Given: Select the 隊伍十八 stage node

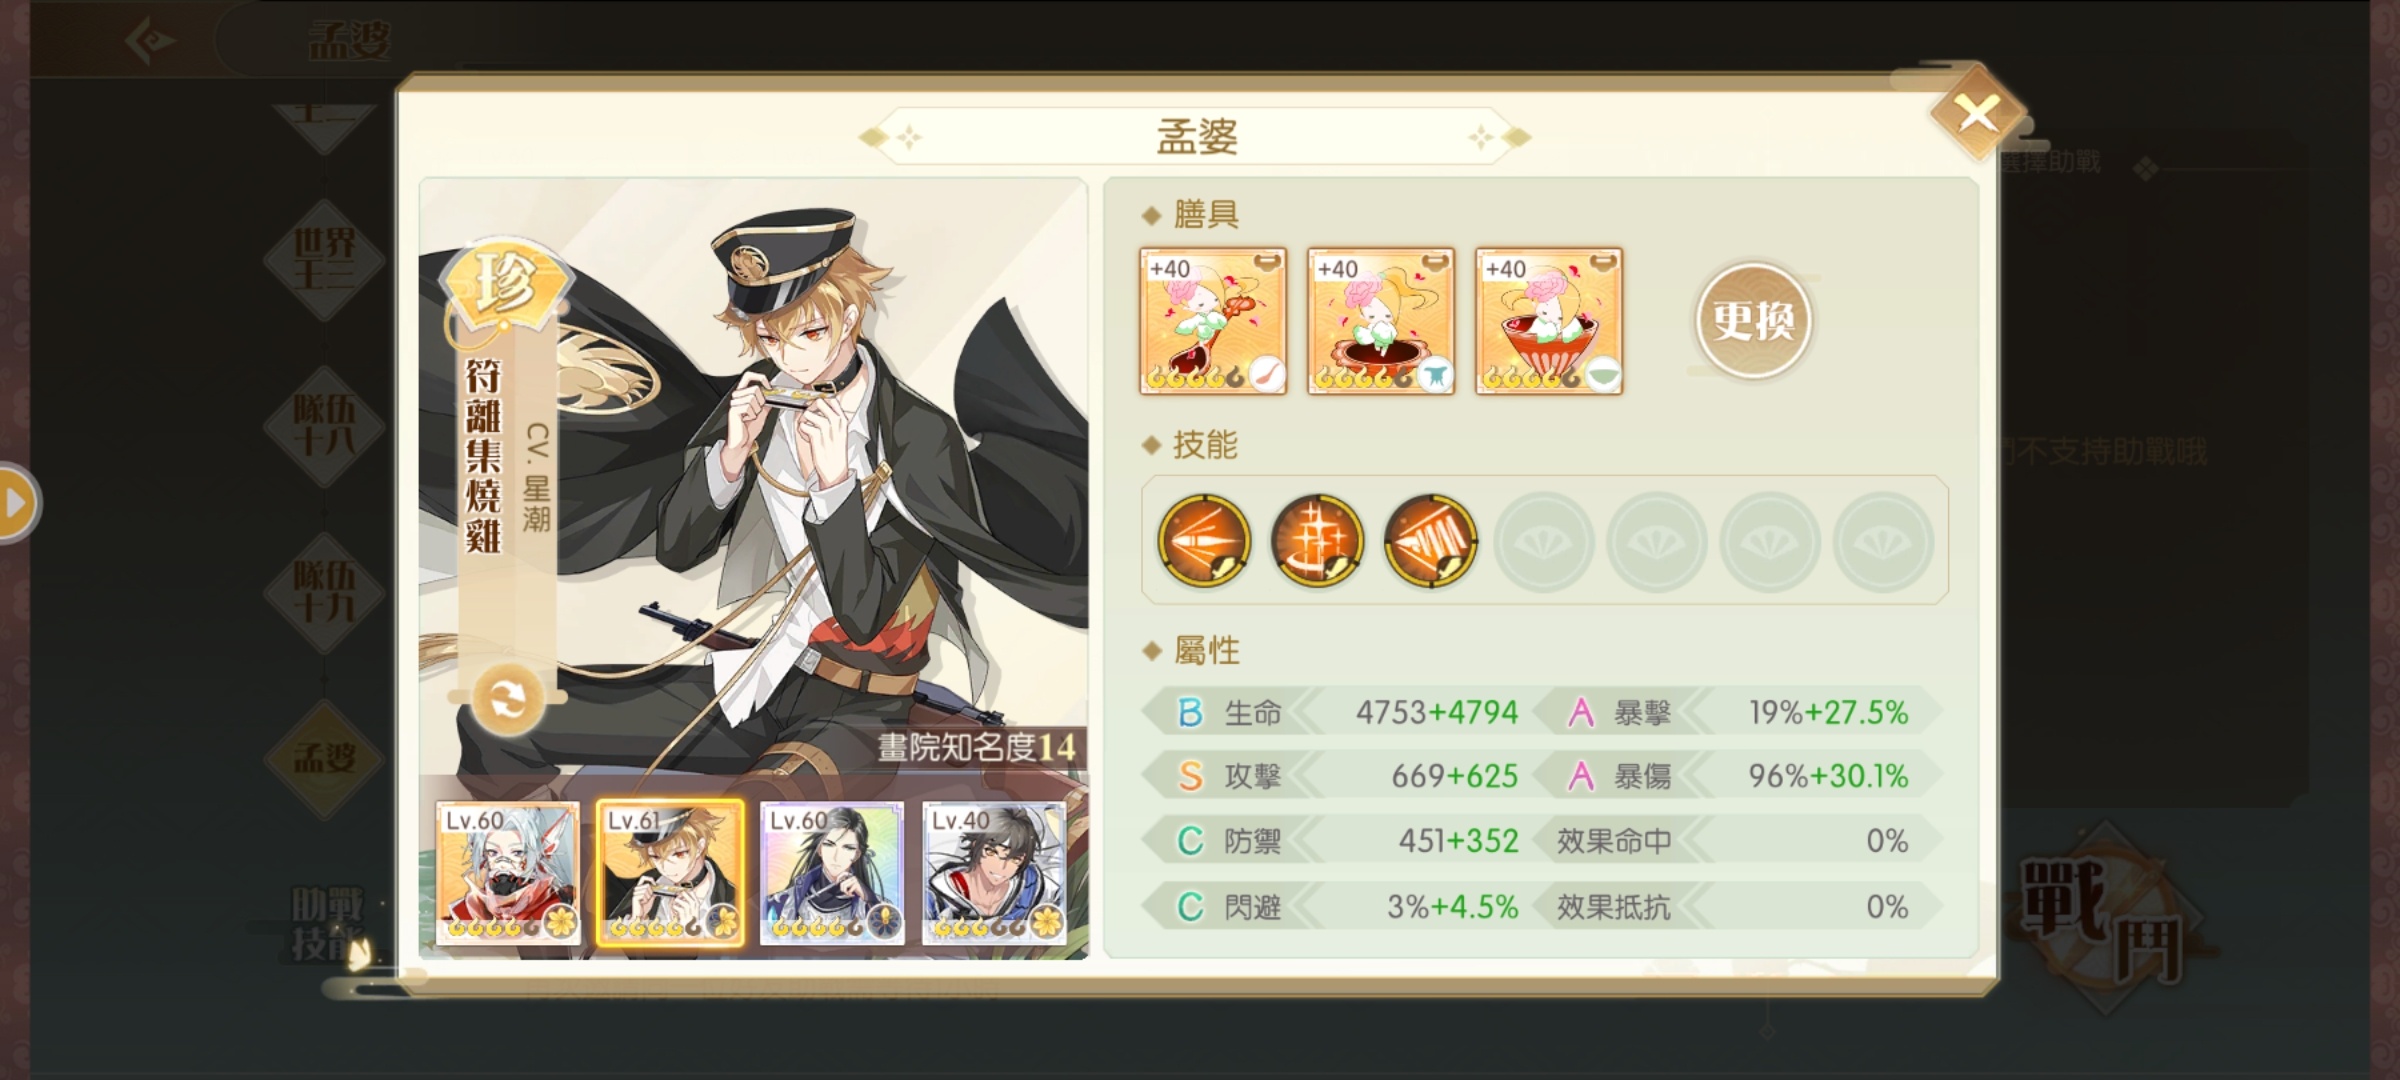Looking at the screenshot, I should click(x=324, y=425).
